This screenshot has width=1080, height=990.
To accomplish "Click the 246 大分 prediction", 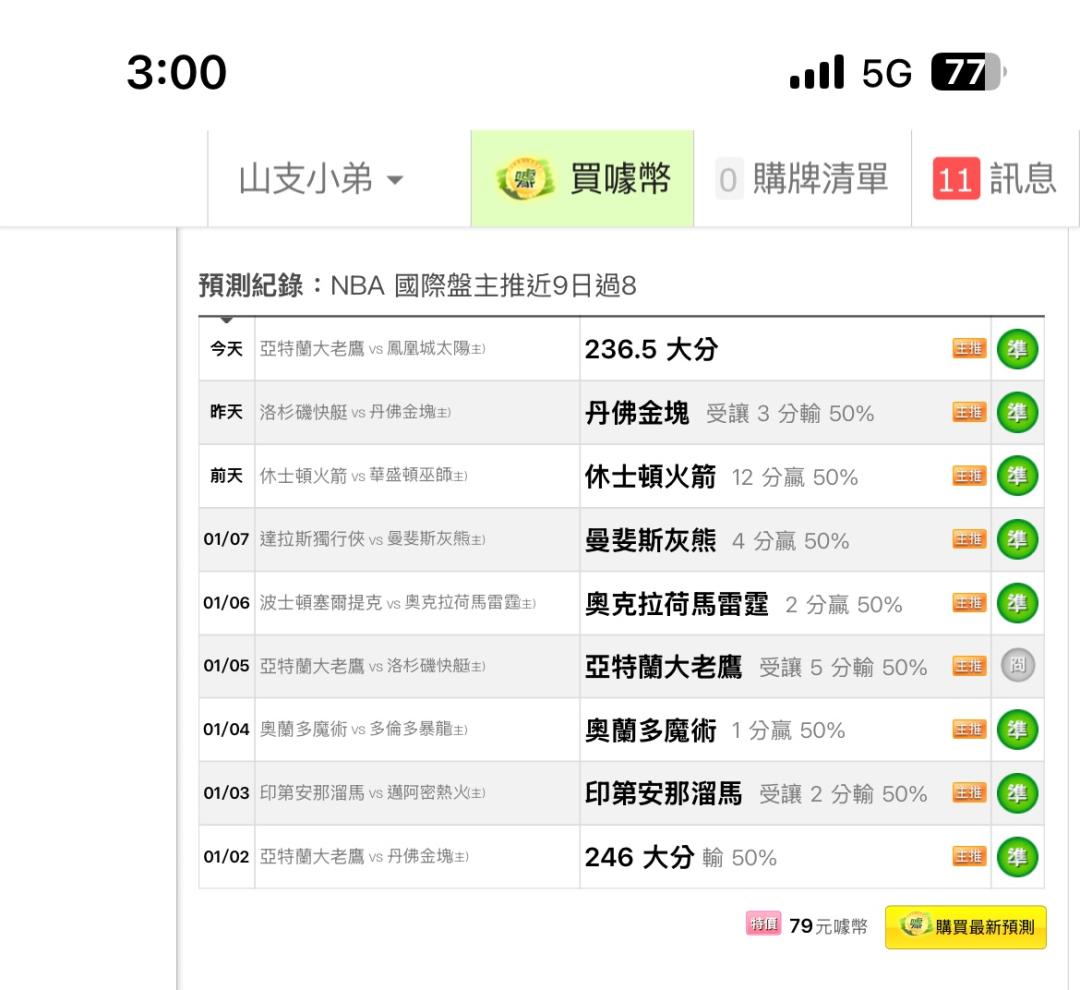I will coord(681,857).
